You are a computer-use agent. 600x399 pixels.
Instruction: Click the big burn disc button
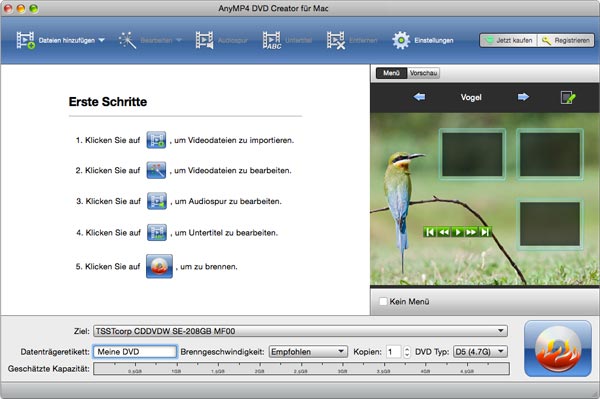558,349
